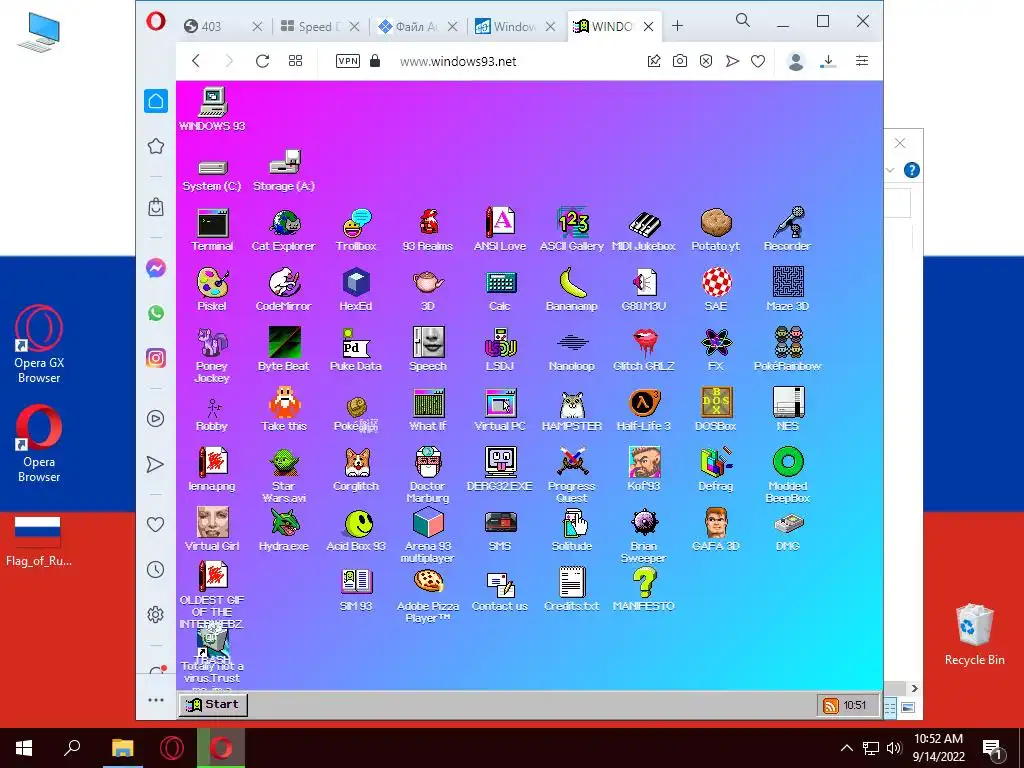Open GAFA 3D icon

click(716, 524)
